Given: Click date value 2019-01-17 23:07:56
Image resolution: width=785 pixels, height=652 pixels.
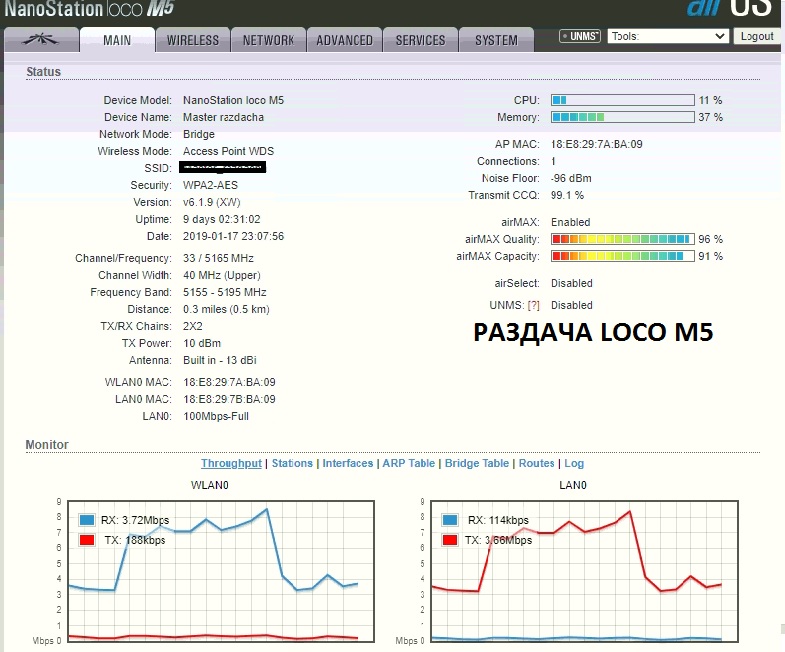Looking at the screenshot, I should [233, 236].
